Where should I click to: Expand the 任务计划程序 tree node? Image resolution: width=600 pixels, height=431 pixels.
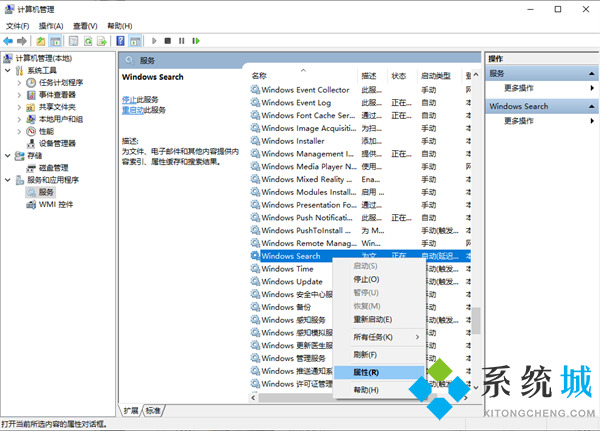click(19, 82)
